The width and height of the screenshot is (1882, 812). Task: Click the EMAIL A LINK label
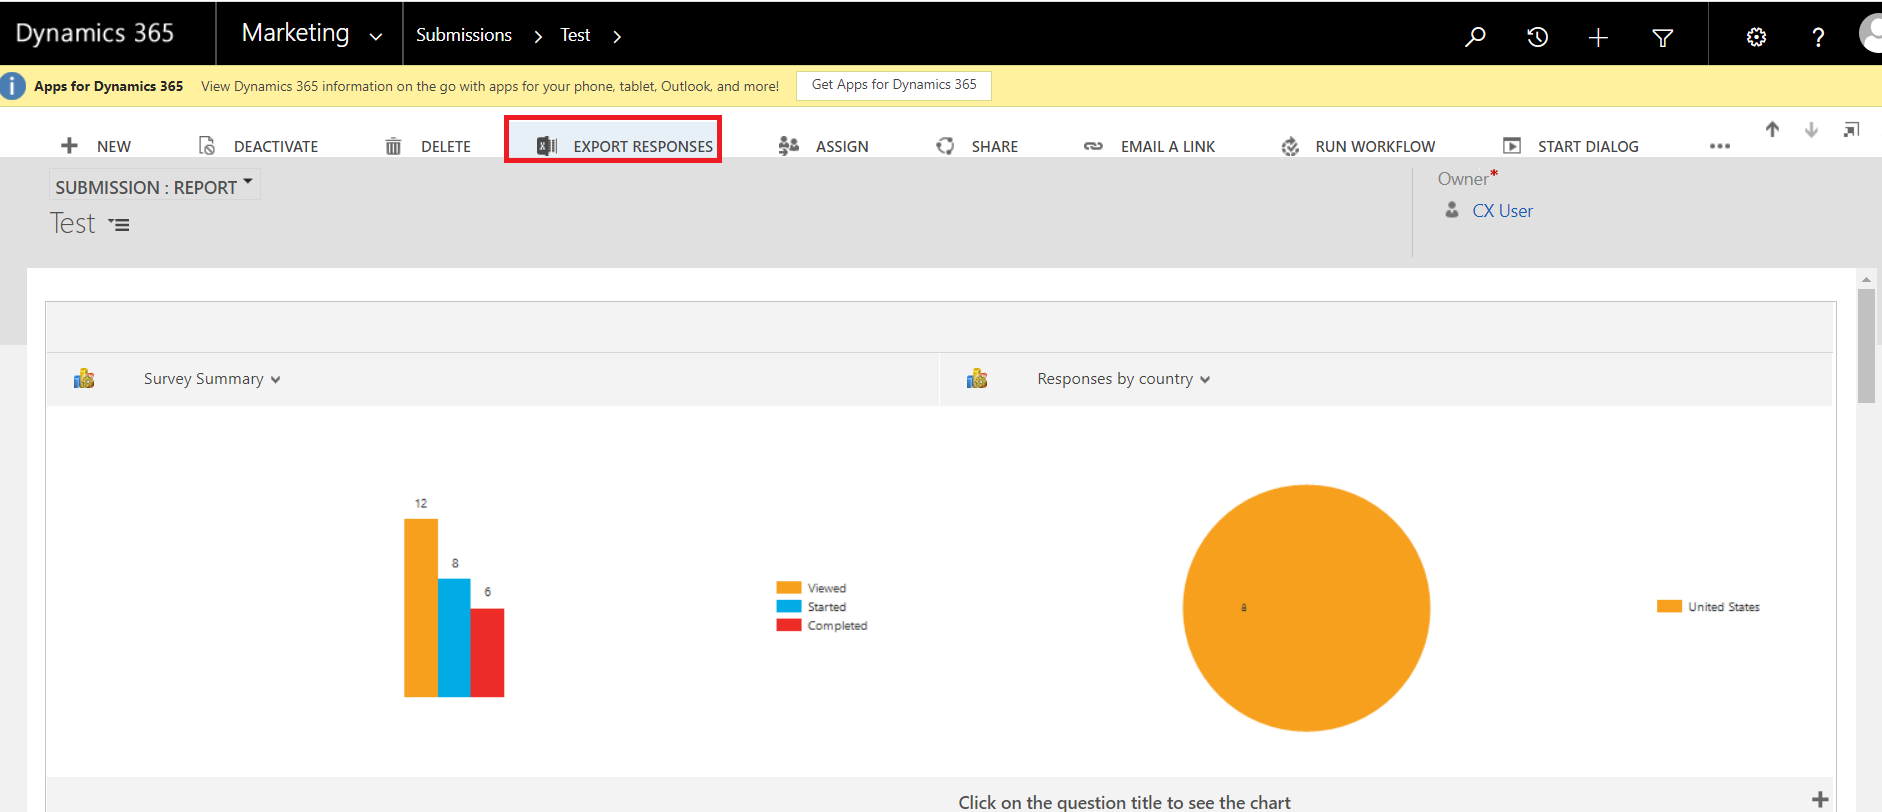[x=1168, y=146]
